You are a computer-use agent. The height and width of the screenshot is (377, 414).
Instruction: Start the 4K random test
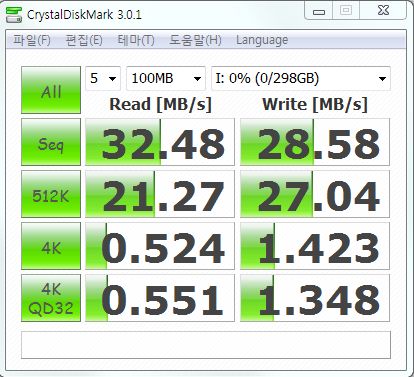[51, 246]
